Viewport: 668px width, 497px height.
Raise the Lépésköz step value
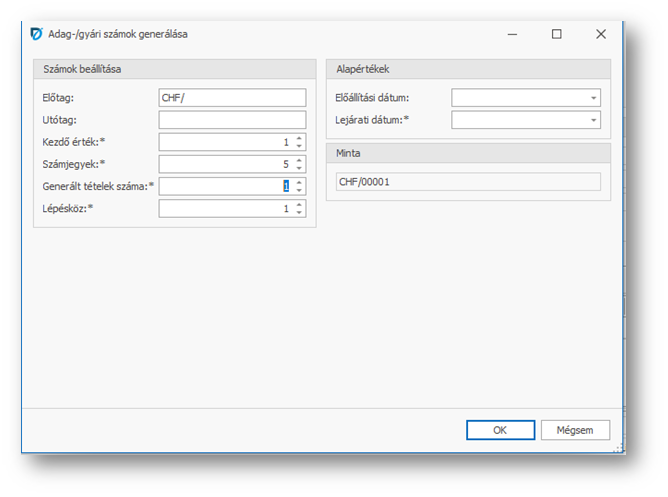tap(299, 204)
